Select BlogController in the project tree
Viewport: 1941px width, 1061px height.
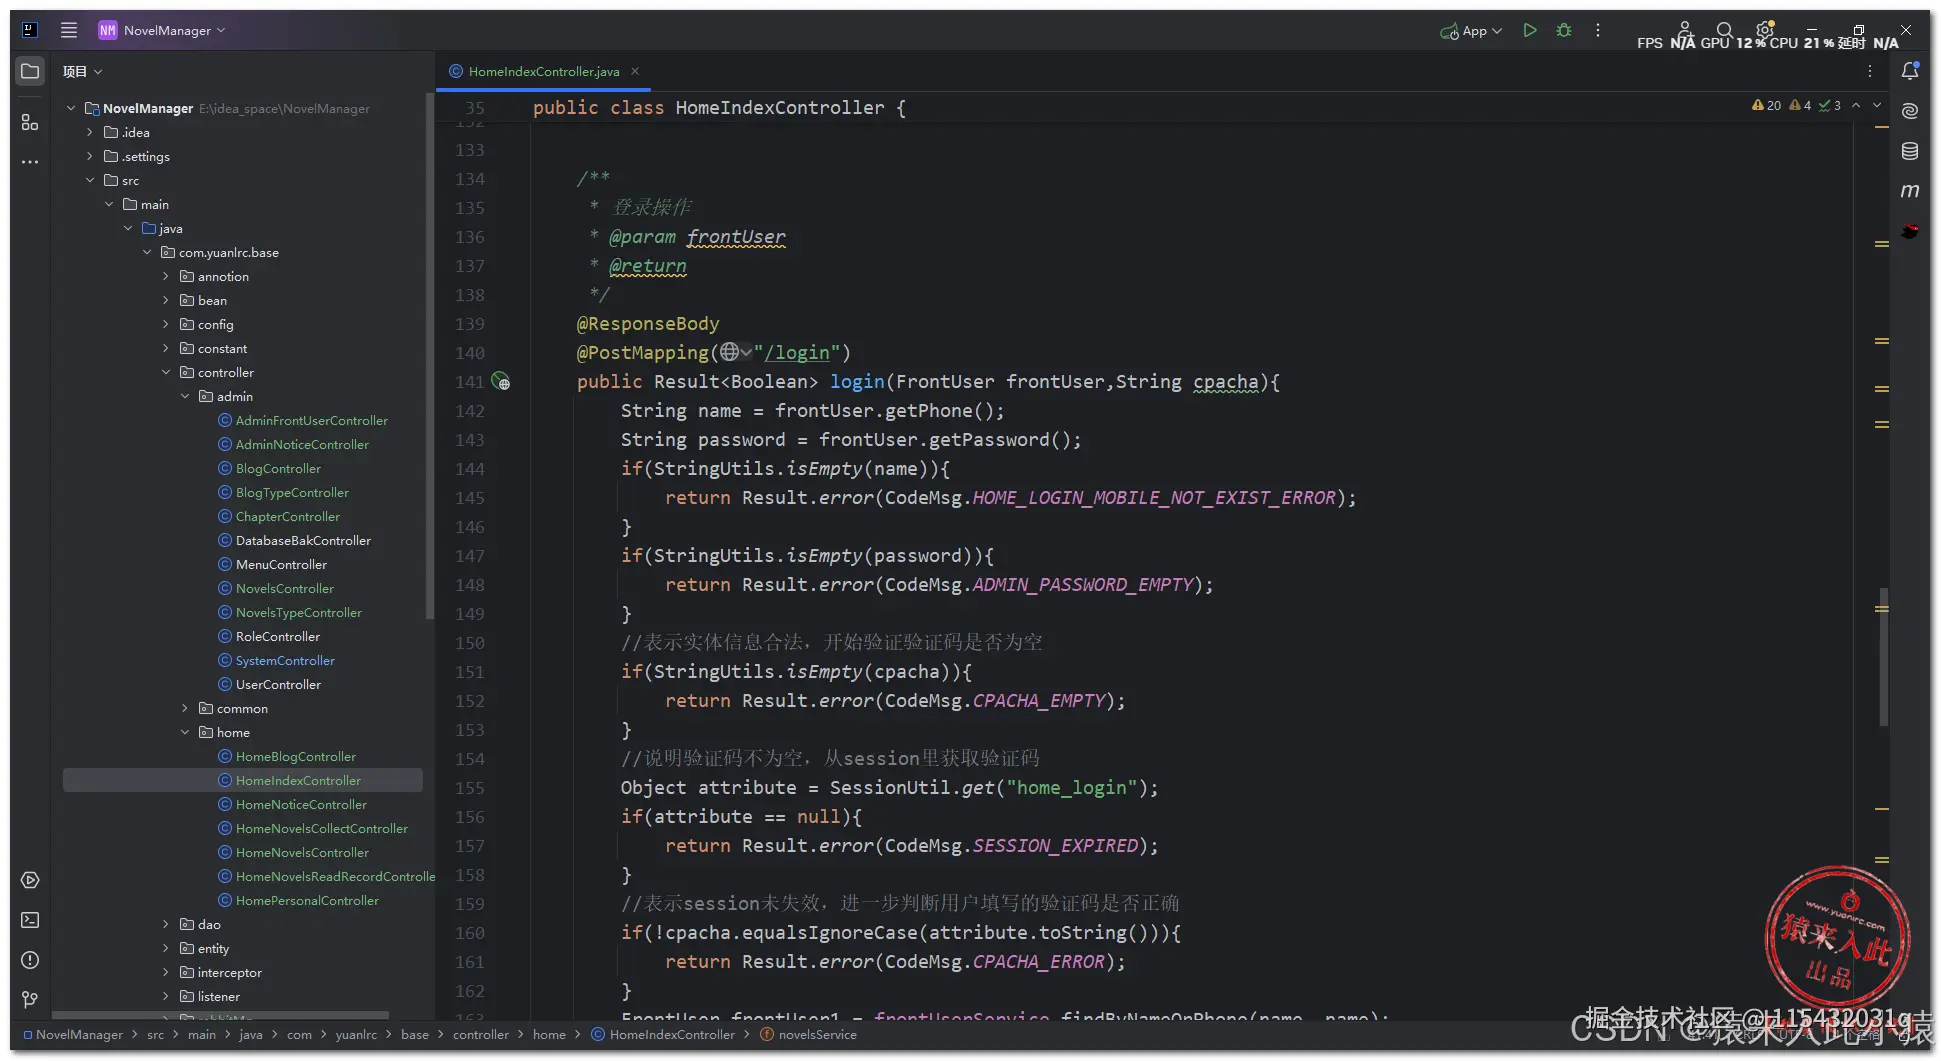(x=278, y=468)
